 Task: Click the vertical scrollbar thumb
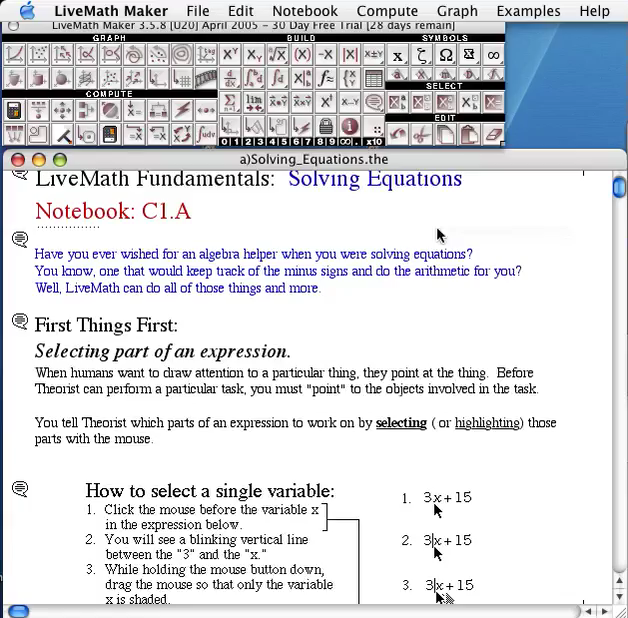pyautogui.click(x=619, y=188)
